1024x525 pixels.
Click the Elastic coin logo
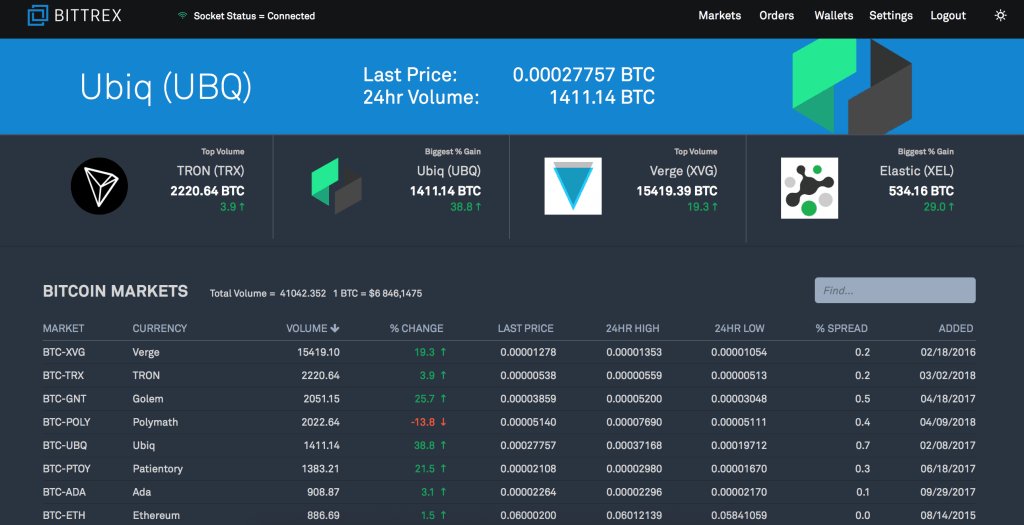pyautogui.click(x=809, y=188)
